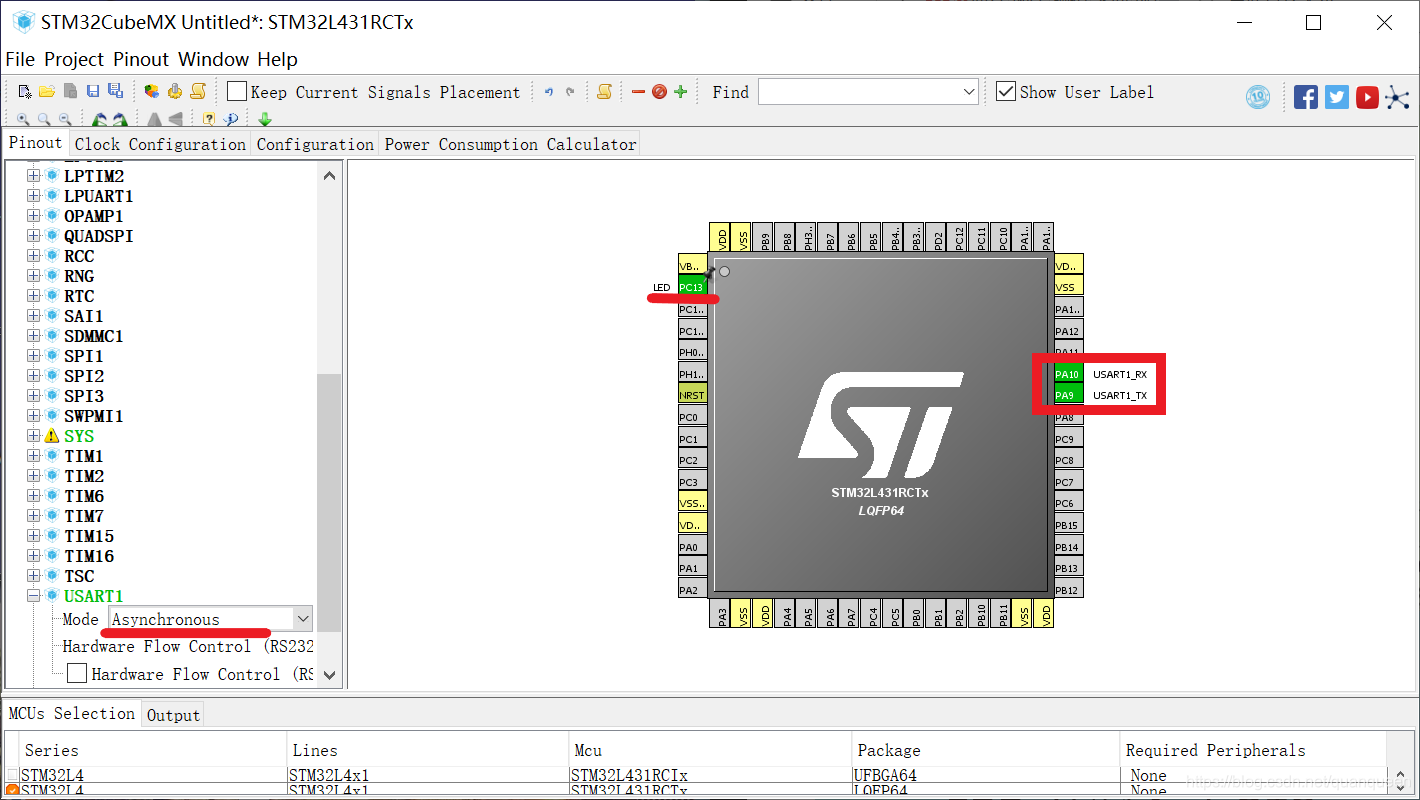Open the Power Consumption Calculator tab
The image size is (1420, 800).
510,144
